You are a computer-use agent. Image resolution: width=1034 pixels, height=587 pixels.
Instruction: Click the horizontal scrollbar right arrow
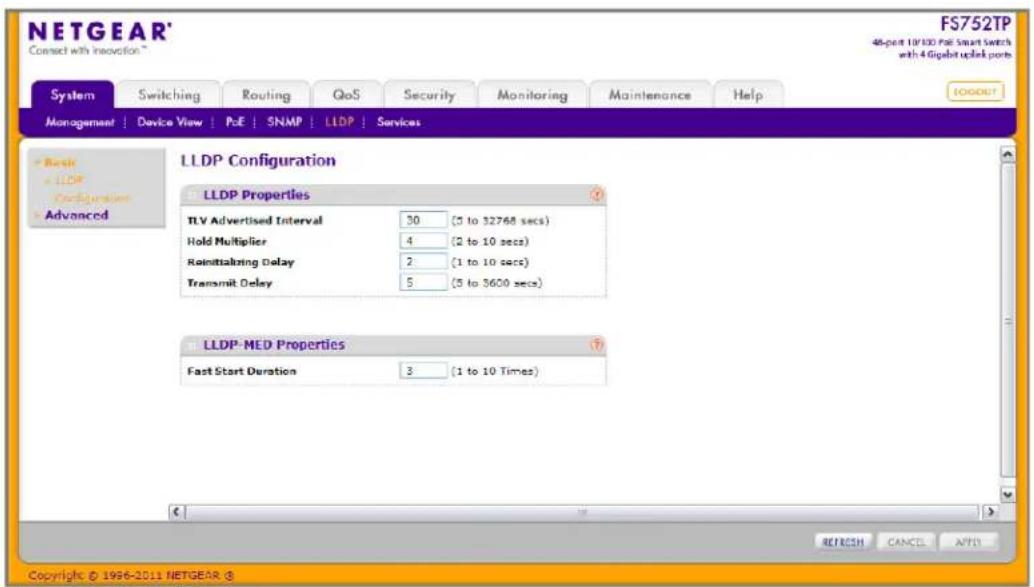(990, 512)
